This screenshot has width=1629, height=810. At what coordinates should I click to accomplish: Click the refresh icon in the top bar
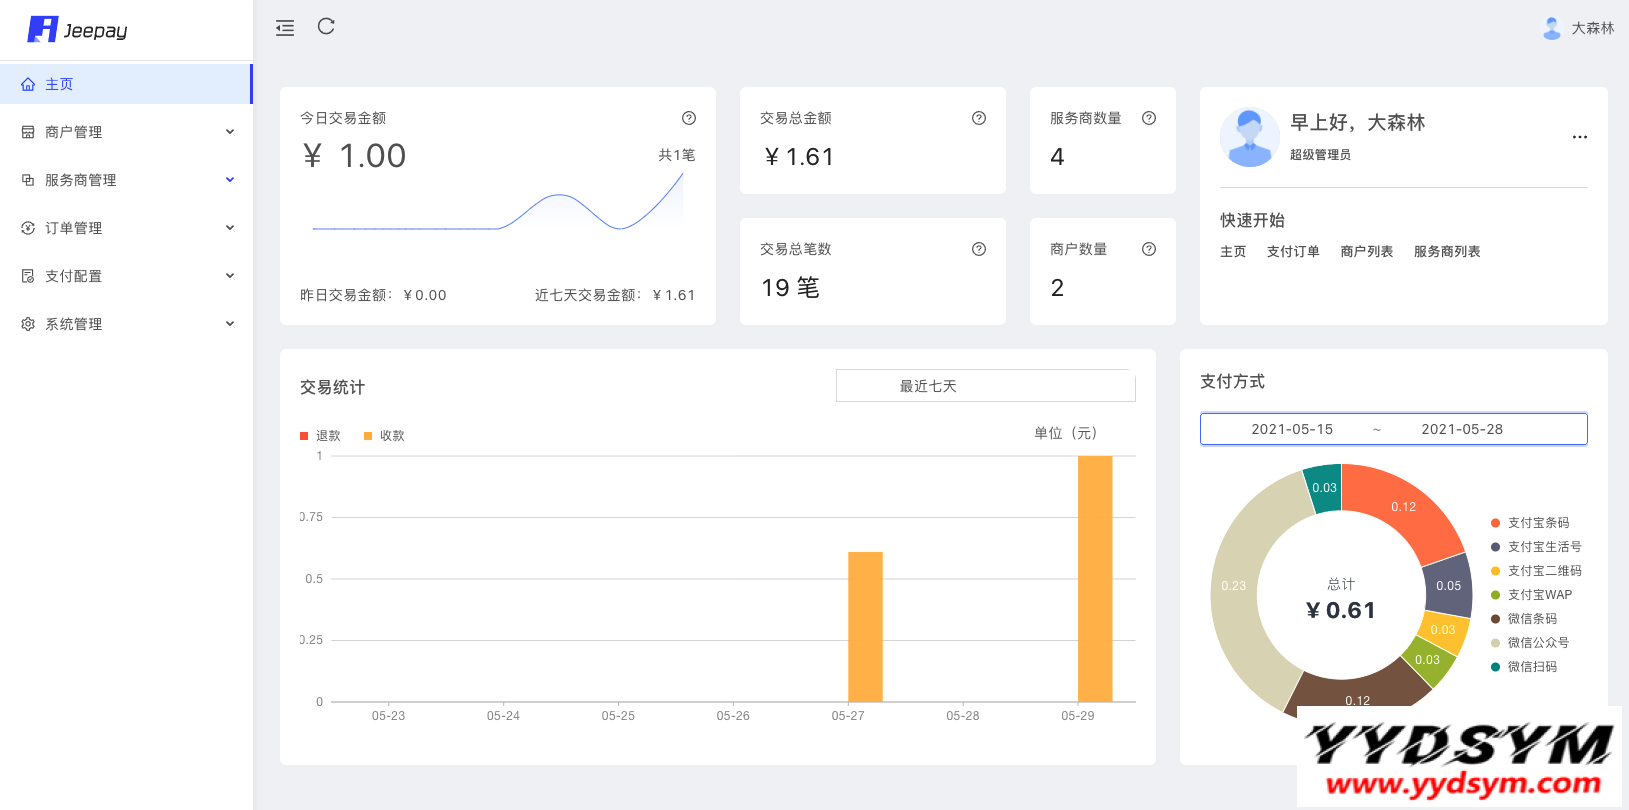pyautogui.click(x=326, y=27)
